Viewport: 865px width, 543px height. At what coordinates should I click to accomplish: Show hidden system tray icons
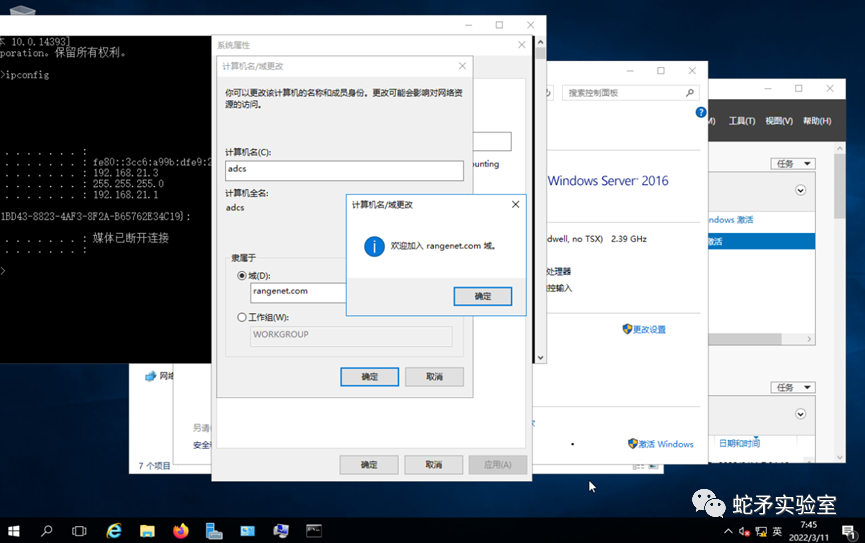pyautogui.click(x=728, y=531)
